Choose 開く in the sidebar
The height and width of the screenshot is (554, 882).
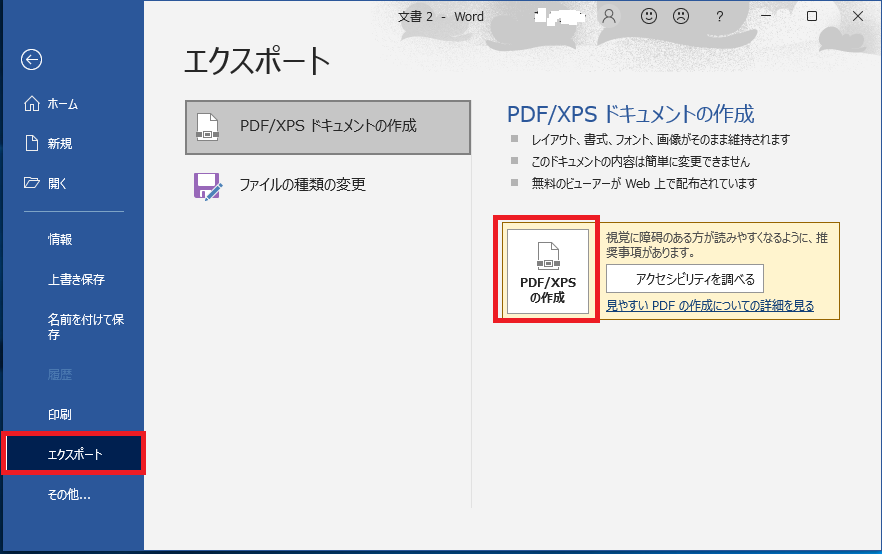click(73, 183)
